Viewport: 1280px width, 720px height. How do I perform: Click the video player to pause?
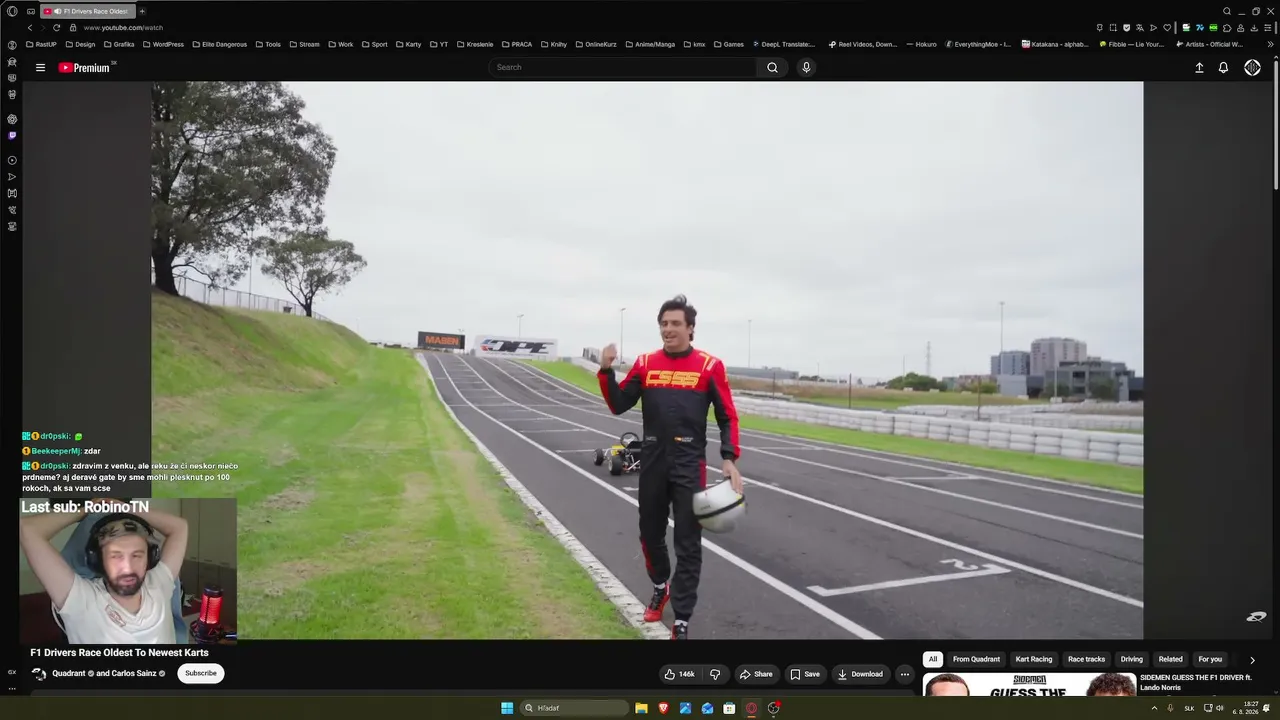[x=647, y=360]
